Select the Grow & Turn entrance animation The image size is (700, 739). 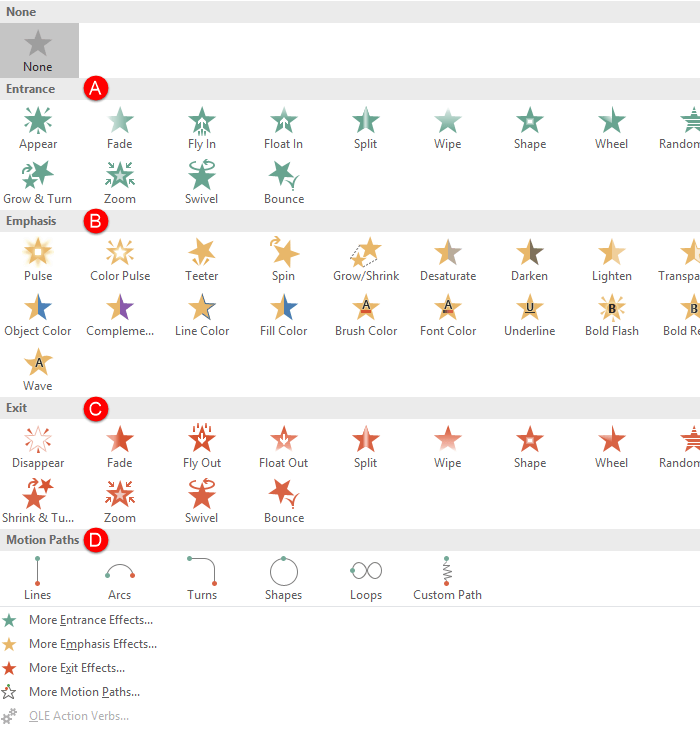point(38,183)
